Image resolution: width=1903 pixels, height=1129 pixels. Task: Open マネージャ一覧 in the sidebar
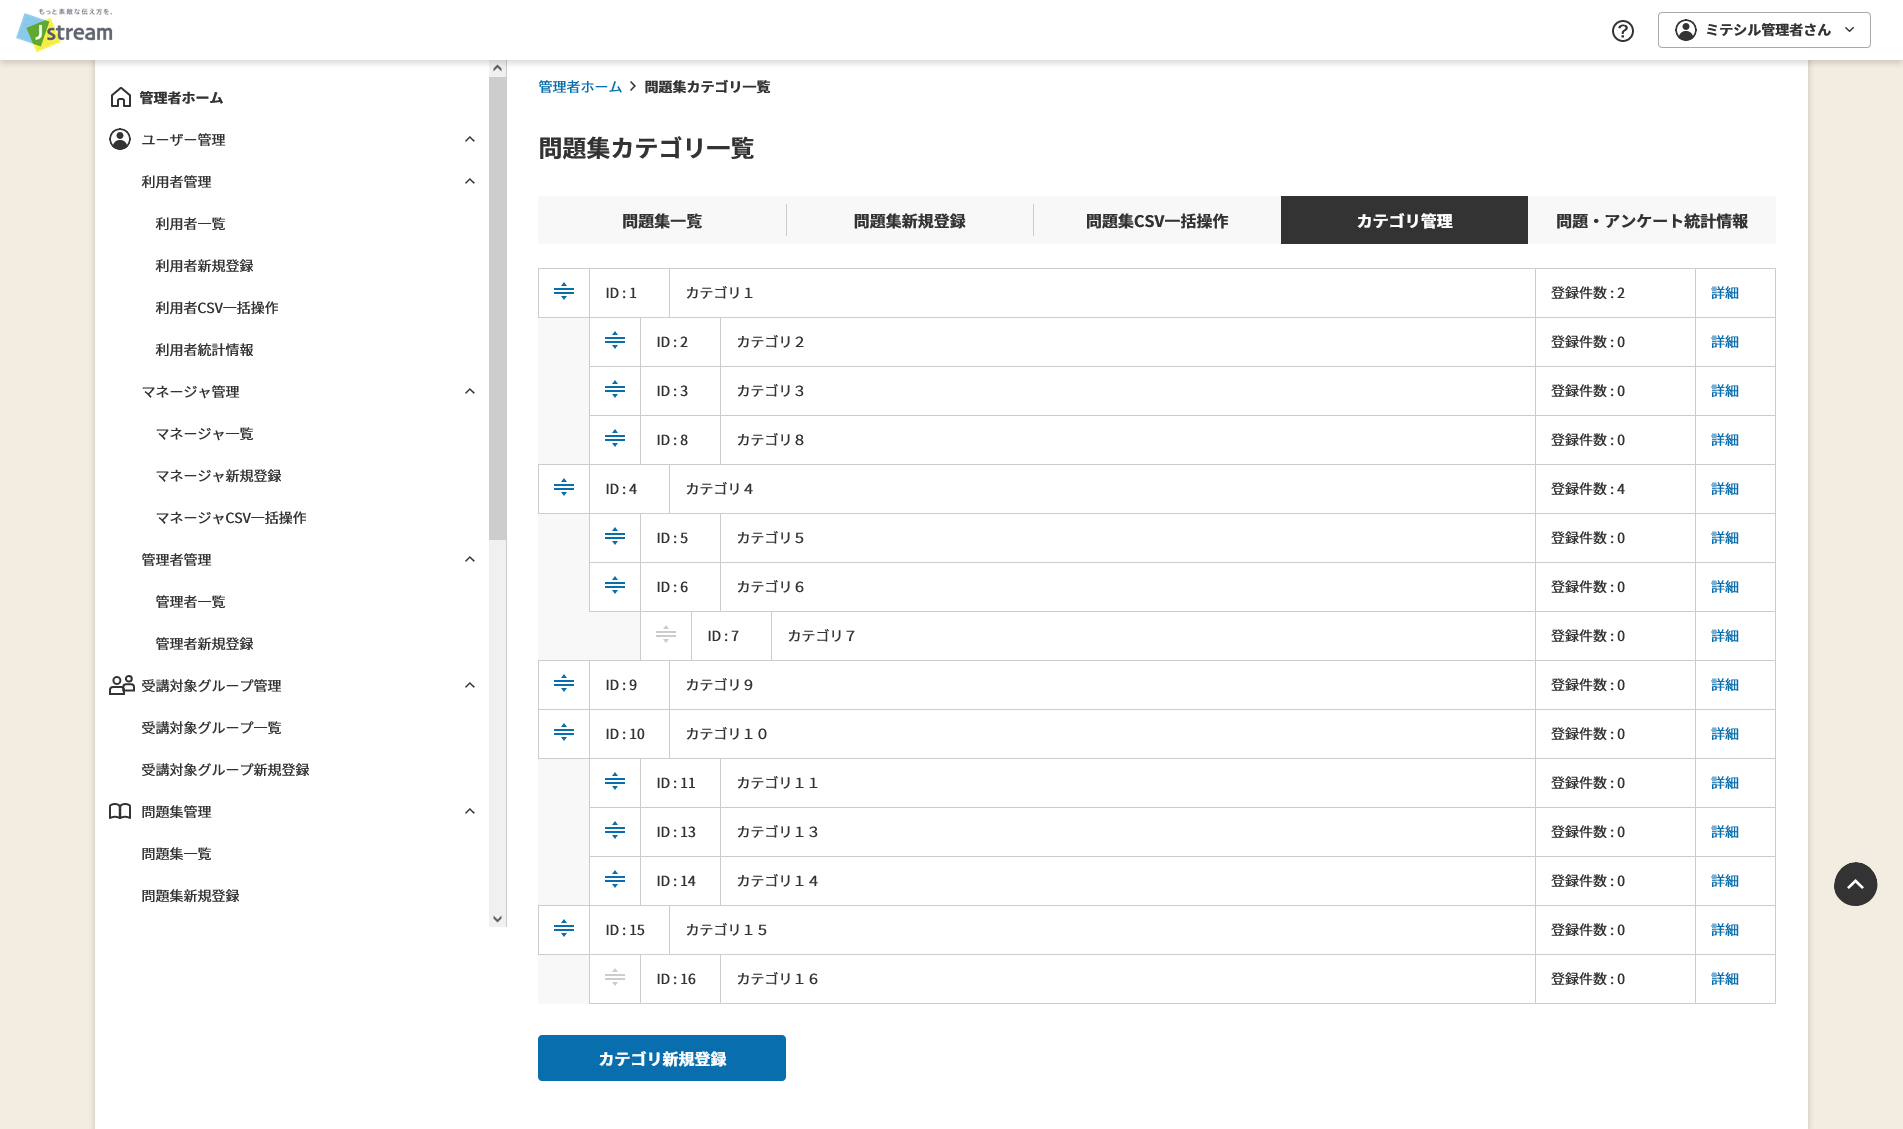coord(204,434)
